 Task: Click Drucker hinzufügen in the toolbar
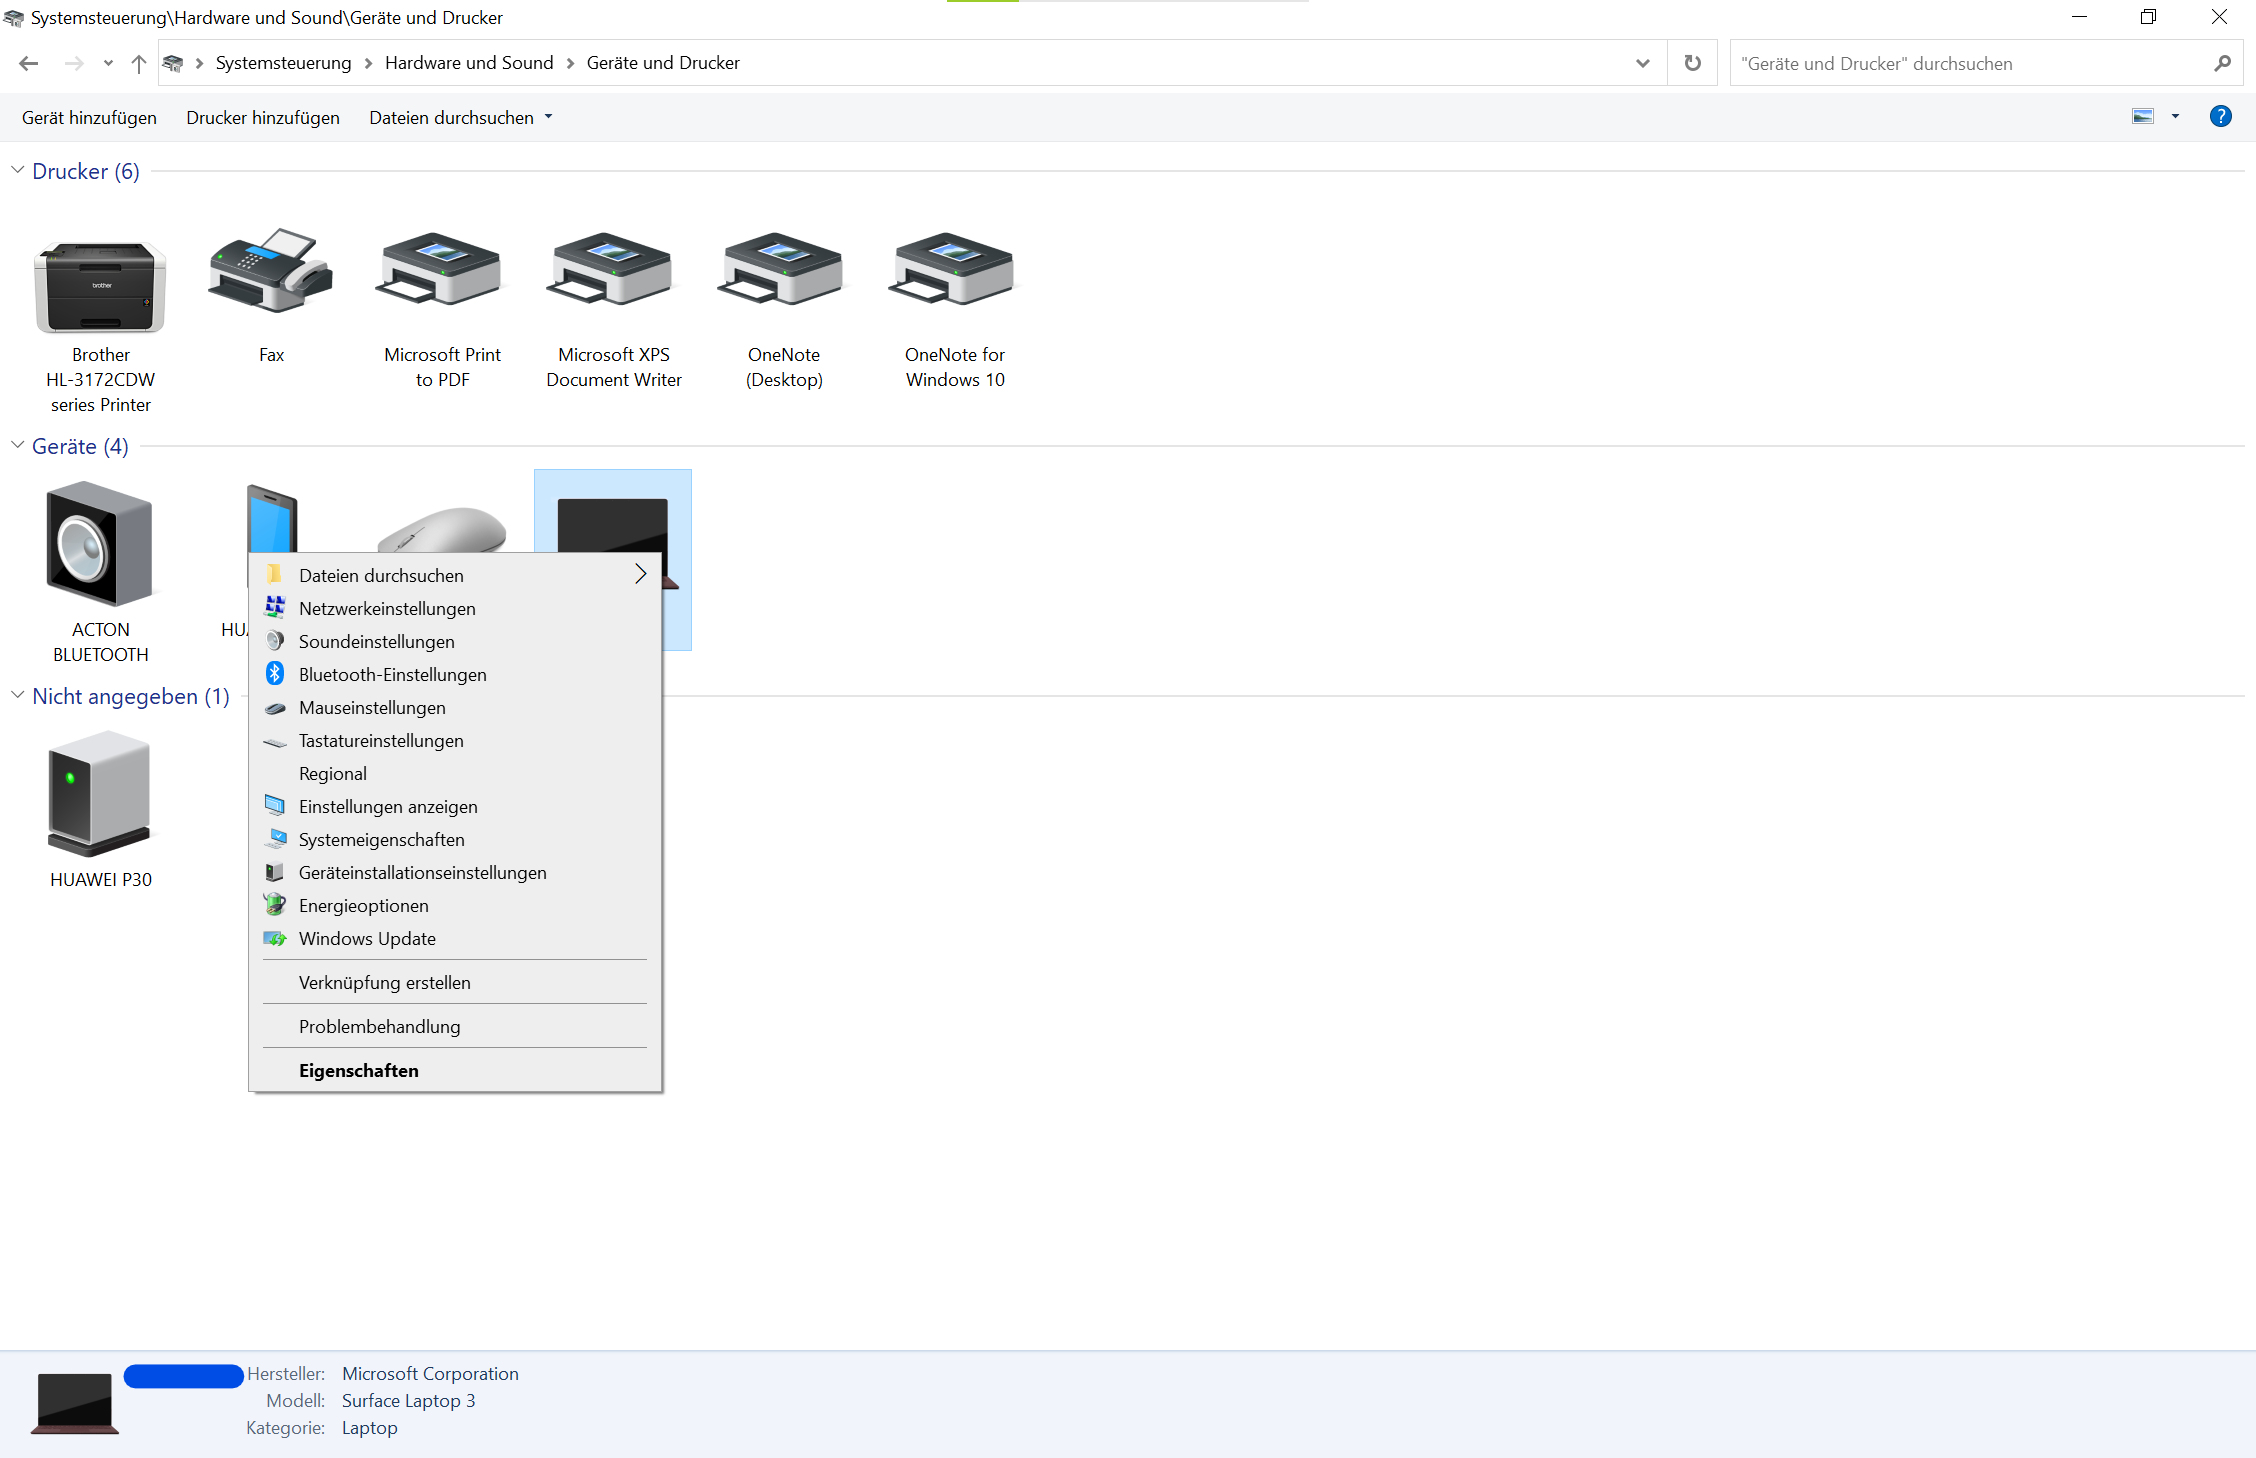tap(263, 118)
